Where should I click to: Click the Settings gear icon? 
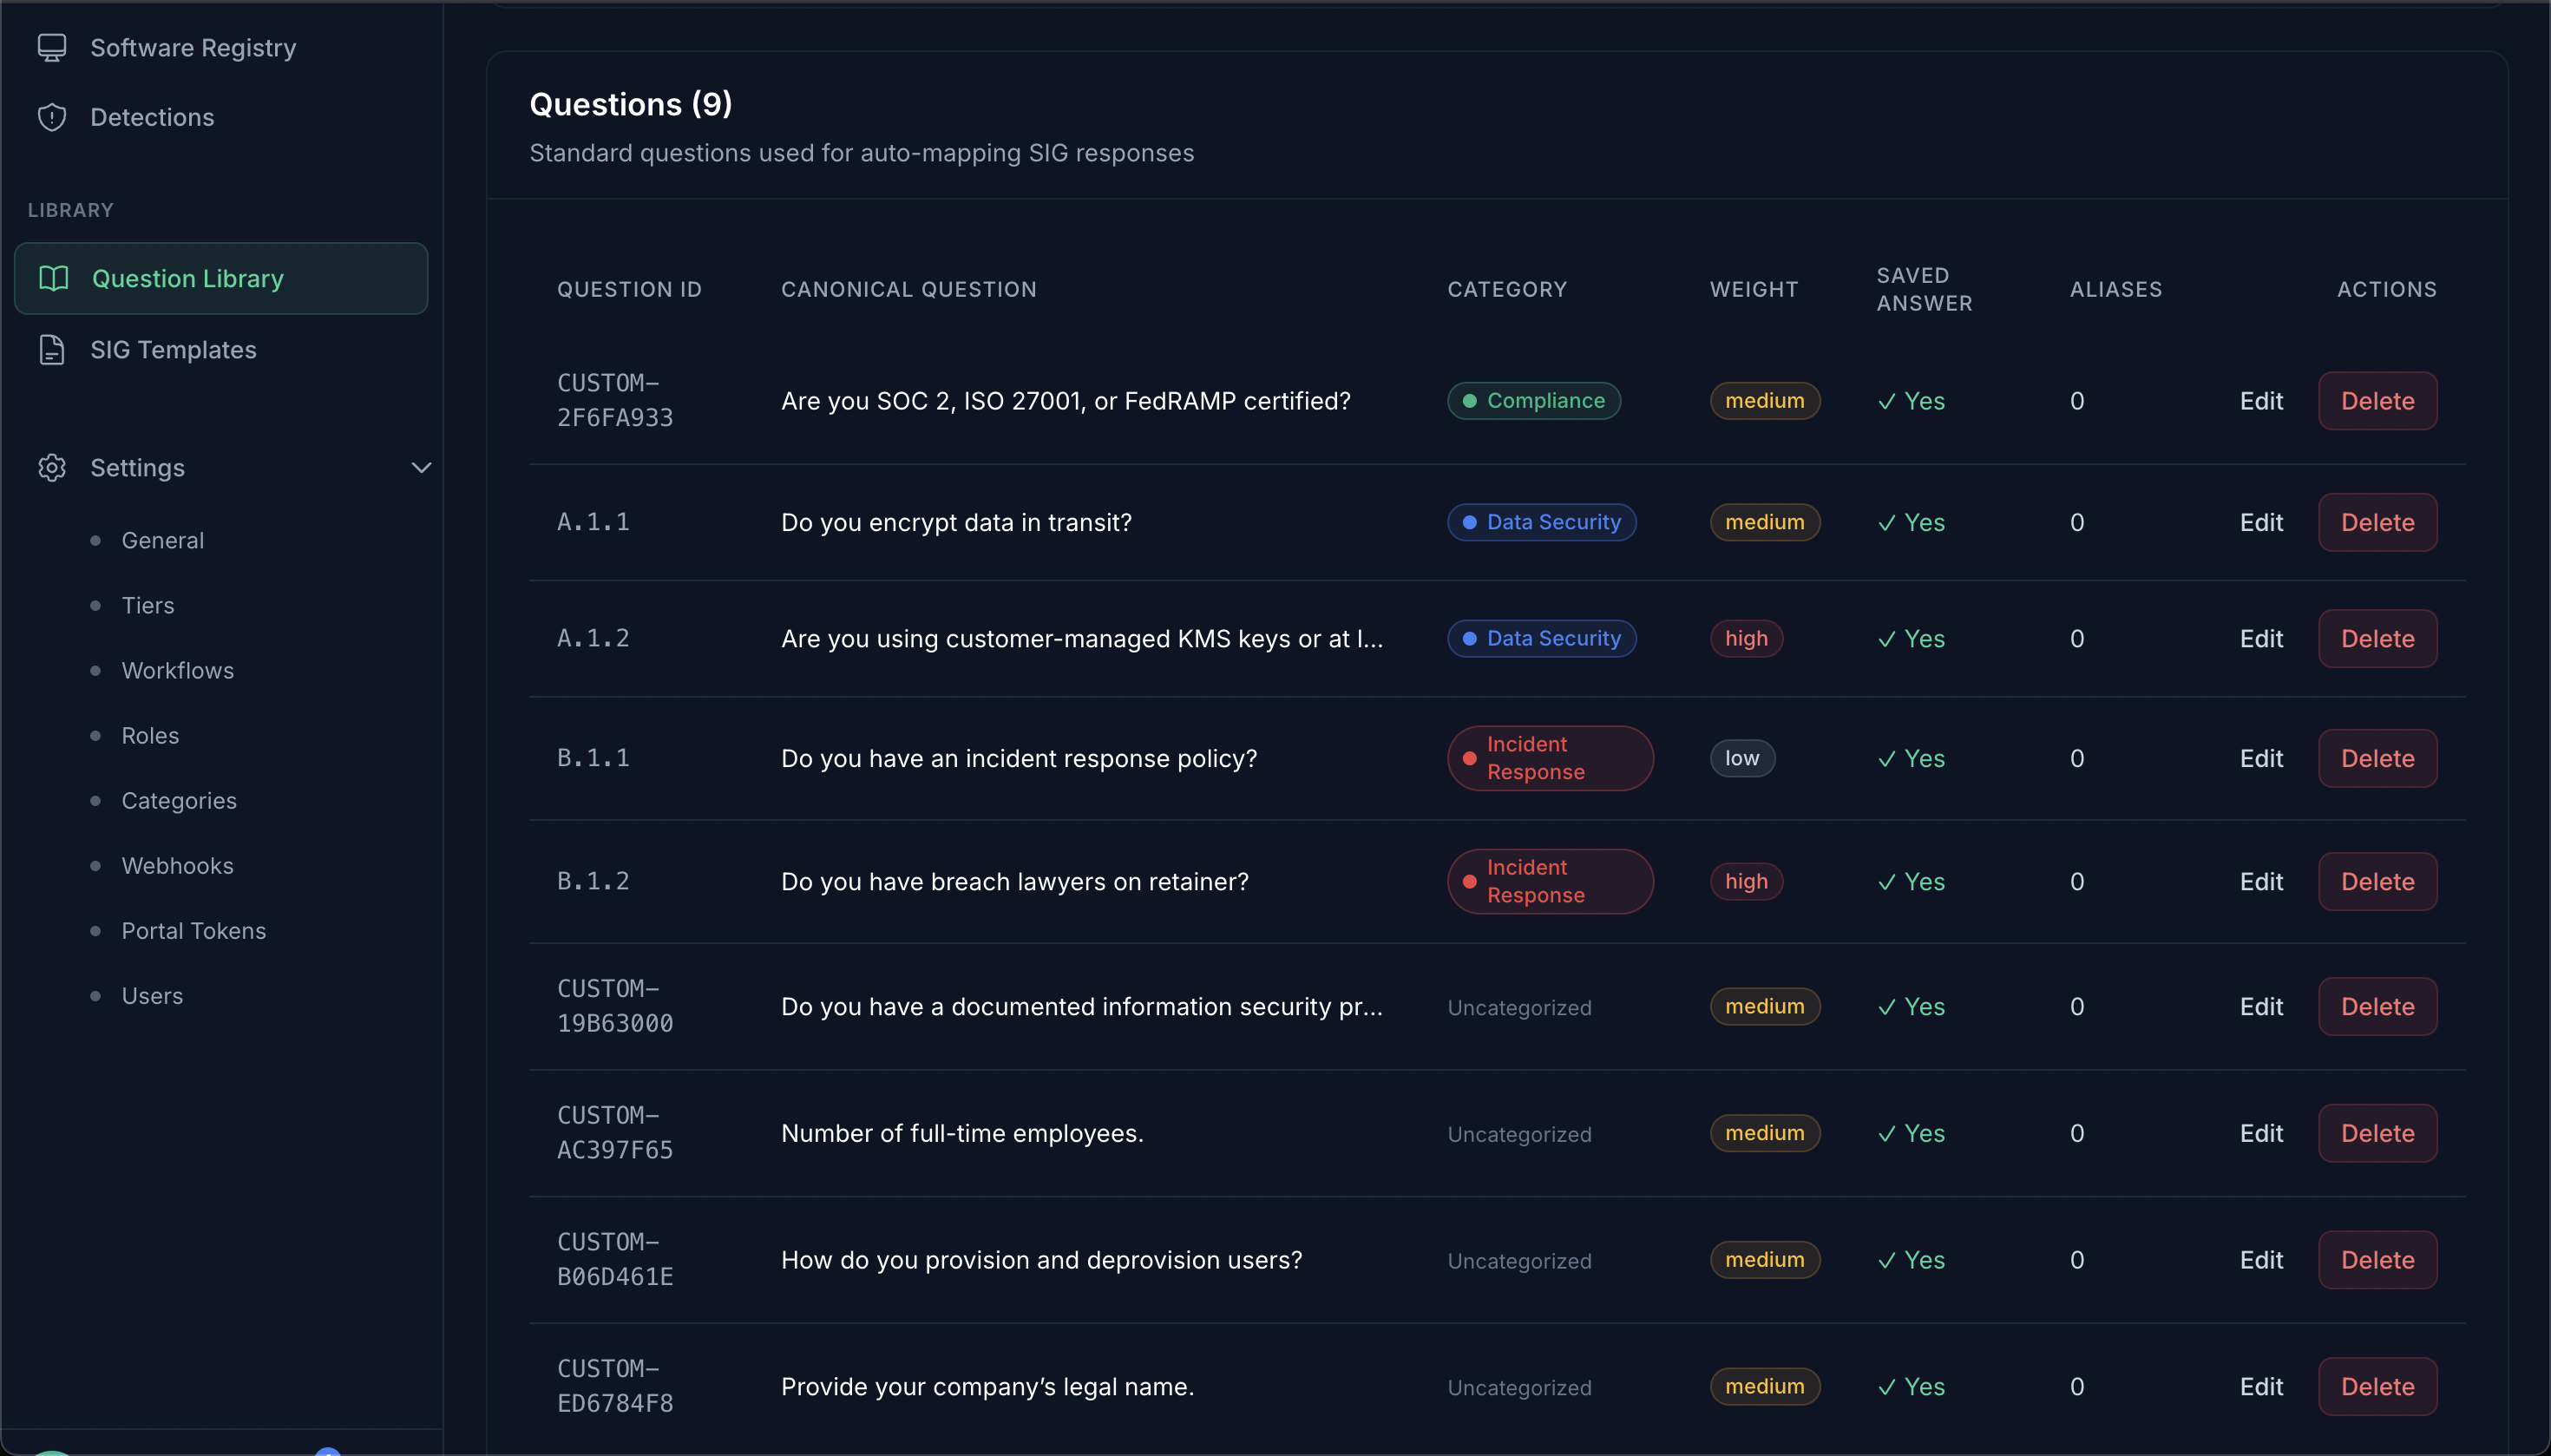tap(52, 467)
